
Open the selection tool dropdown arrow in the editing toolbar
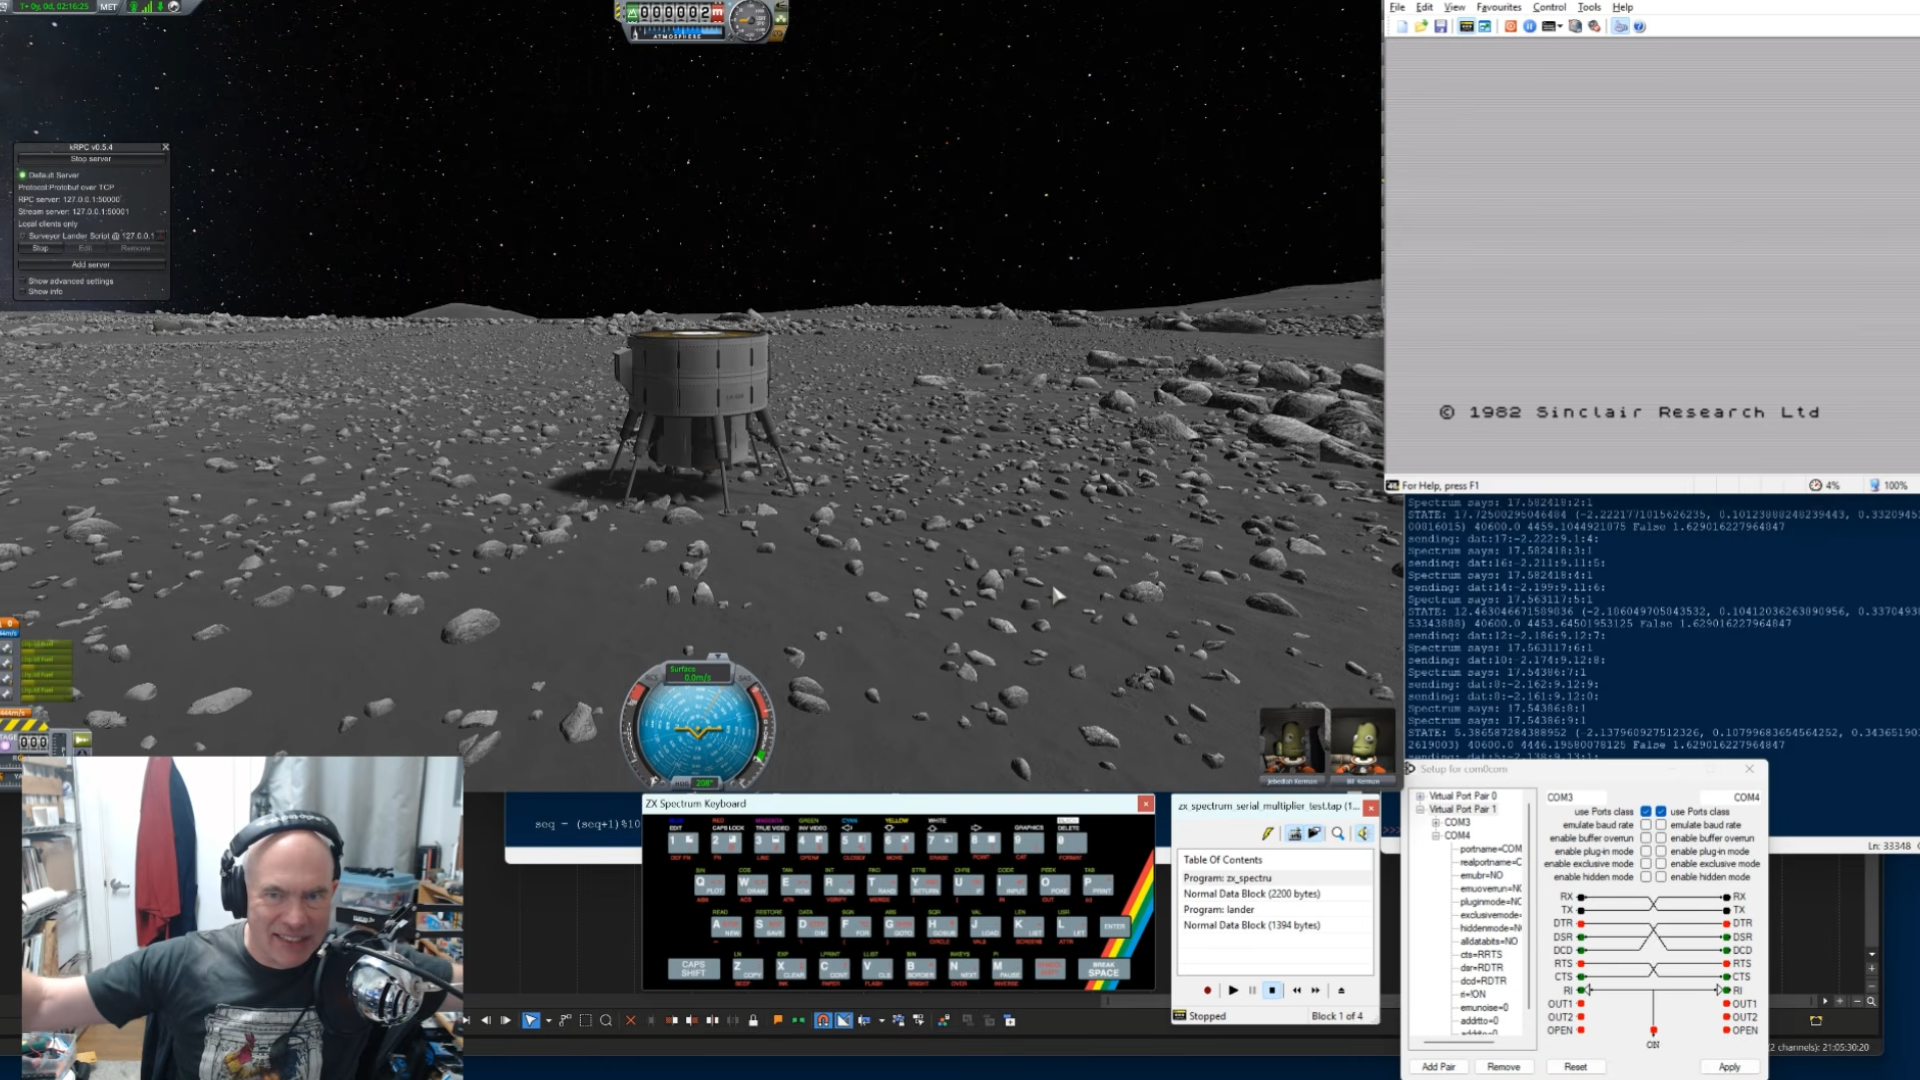(x=548, y=1020)
